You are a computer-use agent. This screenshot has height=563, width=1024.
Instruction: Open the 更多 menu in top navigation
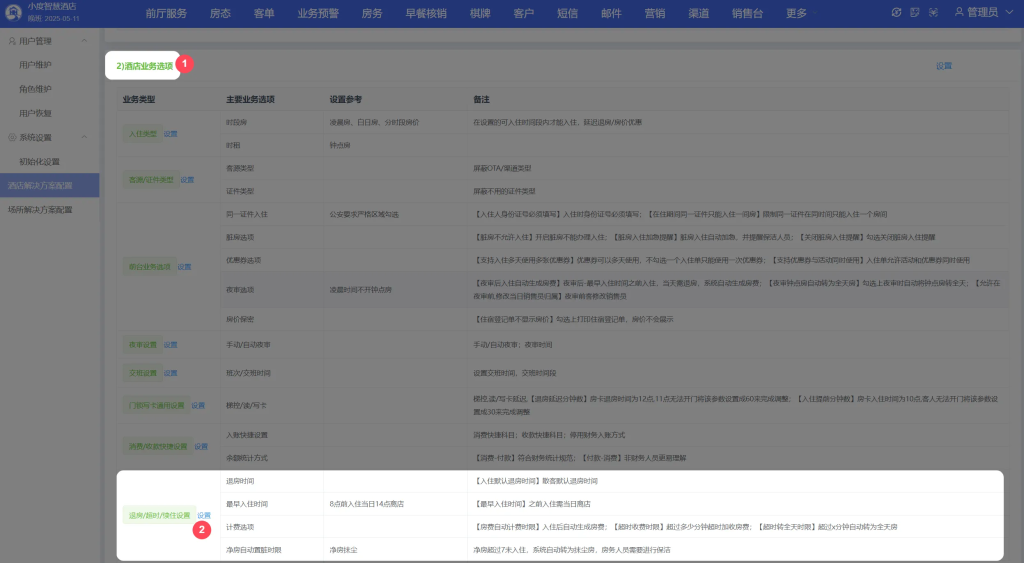tap(797, 13)
